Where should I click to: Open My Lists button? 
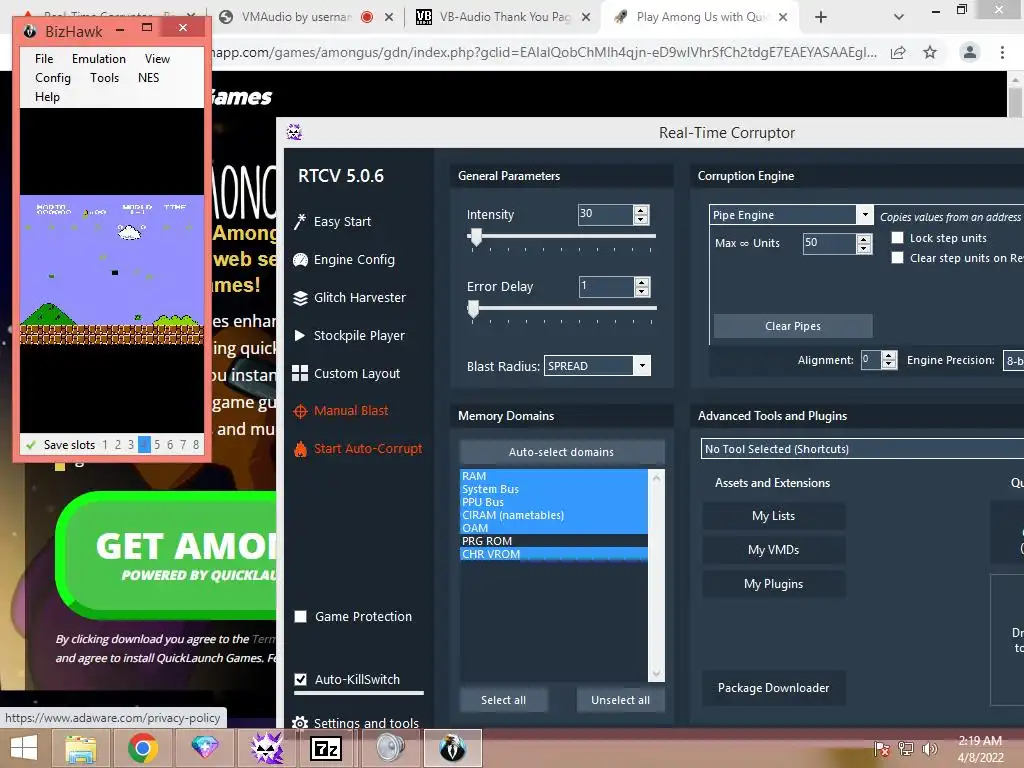tap(773, 516)
